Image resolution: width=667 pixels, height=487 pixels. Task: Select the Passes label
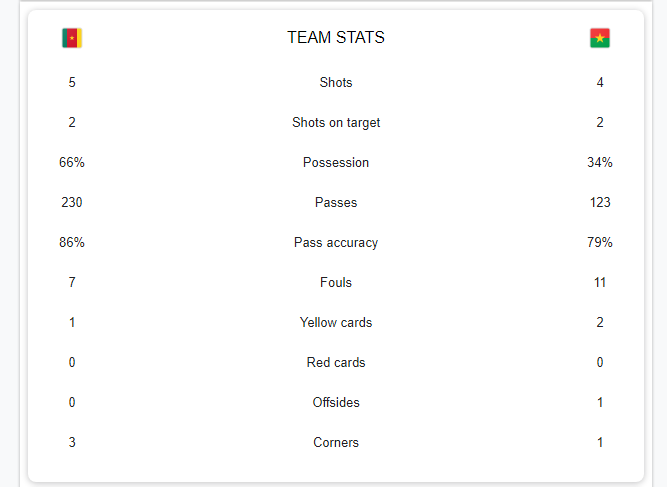point(336,202)
